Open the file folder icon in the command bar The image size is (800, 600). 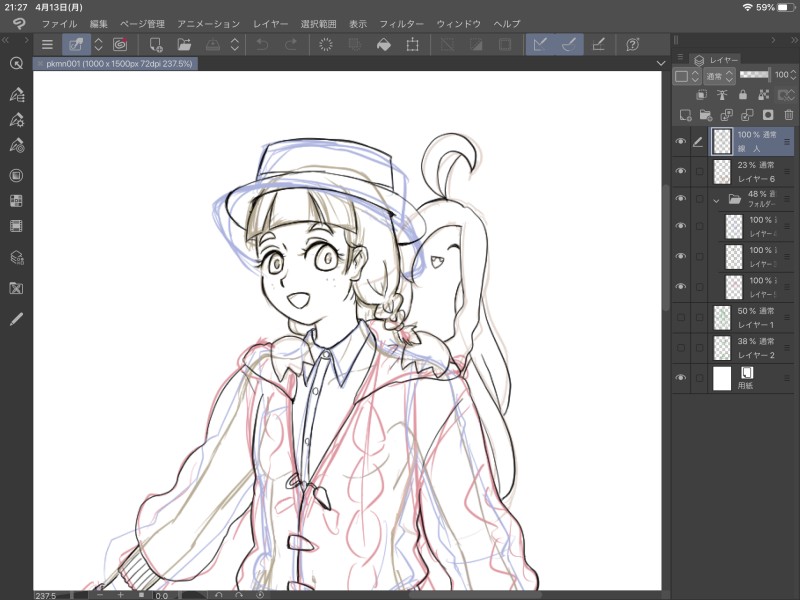[x=184, y=44]
